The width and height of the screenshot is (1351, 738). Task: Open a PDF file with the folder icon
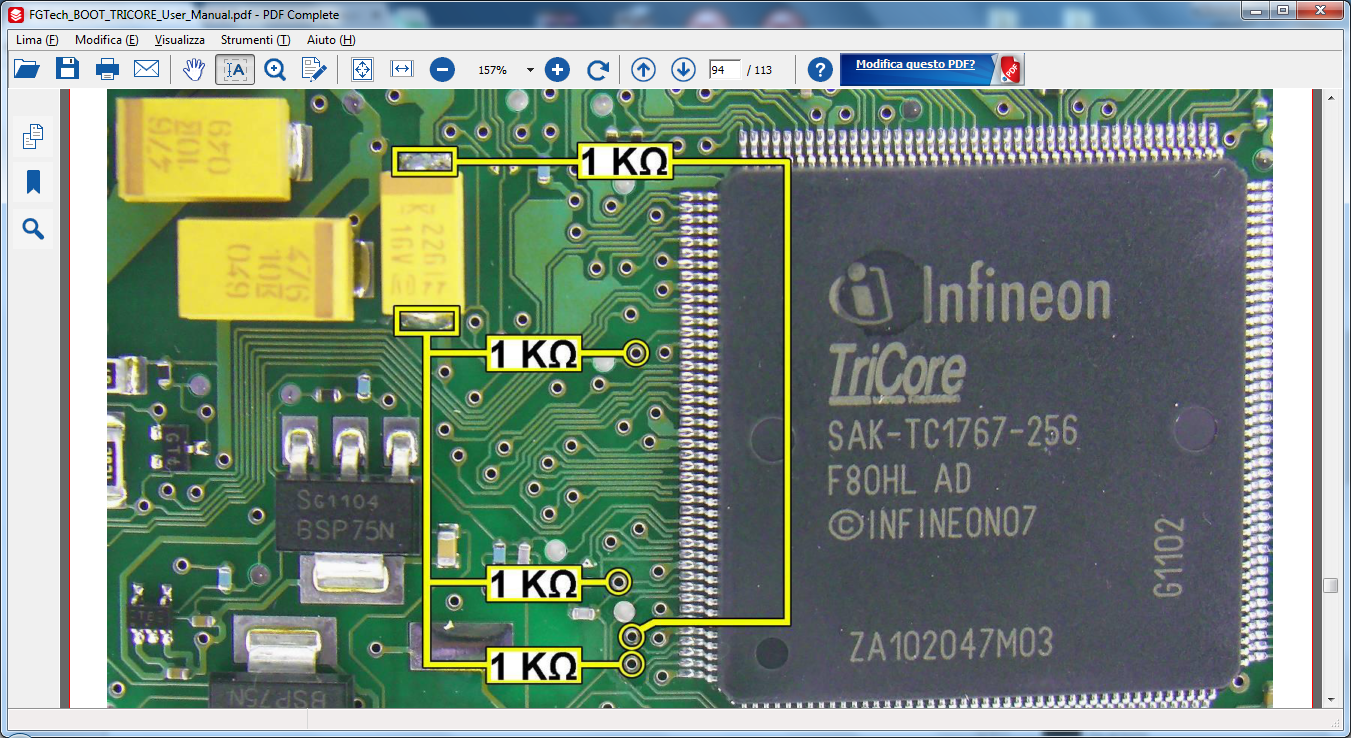pos(27,69)
